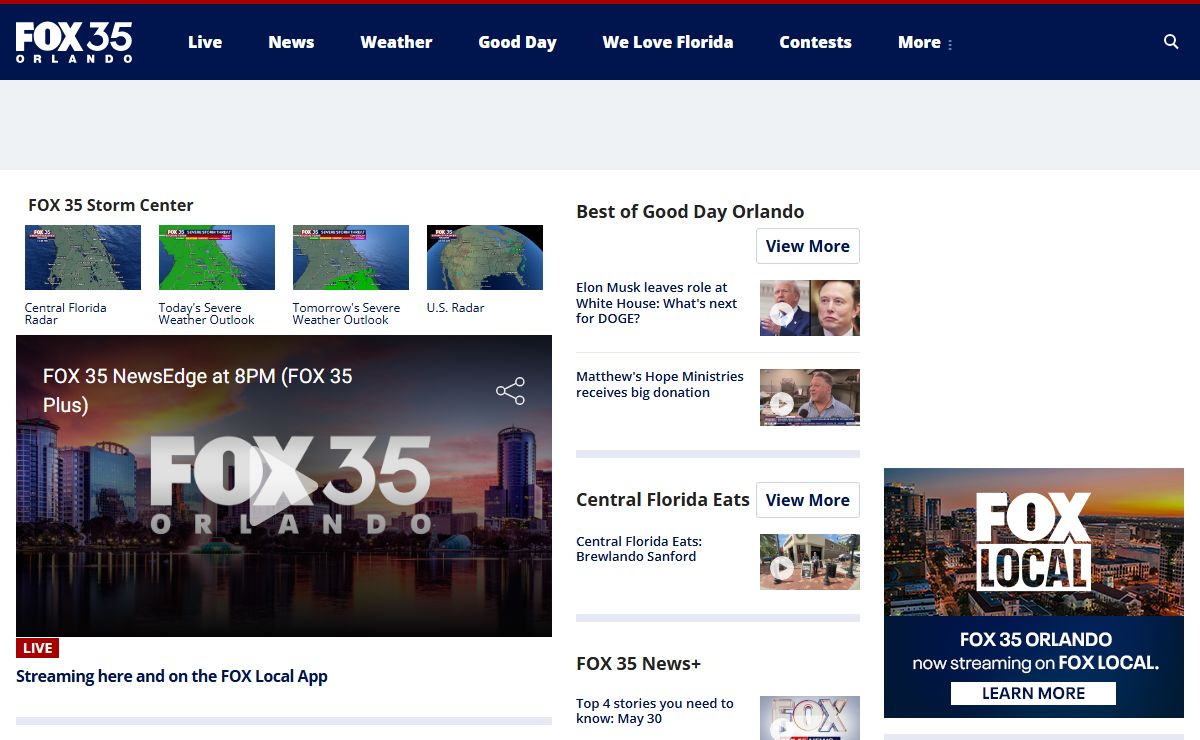Open the Top 4 stories video thumbnail
Screen dimensions: 1200x740
(810, 718)
